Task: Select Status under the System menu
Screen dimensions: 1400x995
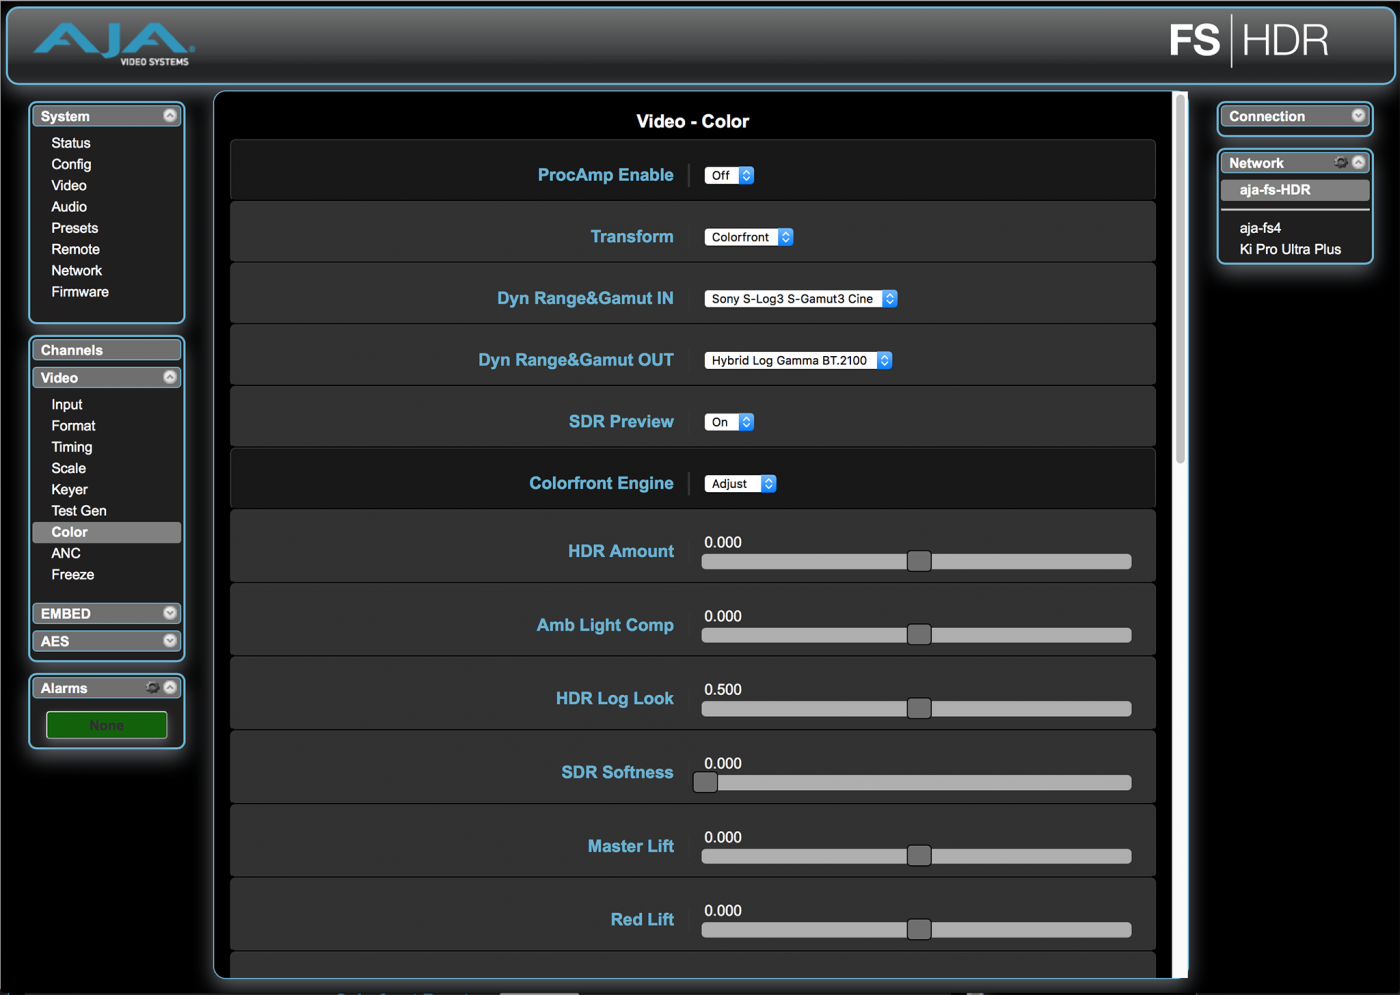Action: point(70,142)
